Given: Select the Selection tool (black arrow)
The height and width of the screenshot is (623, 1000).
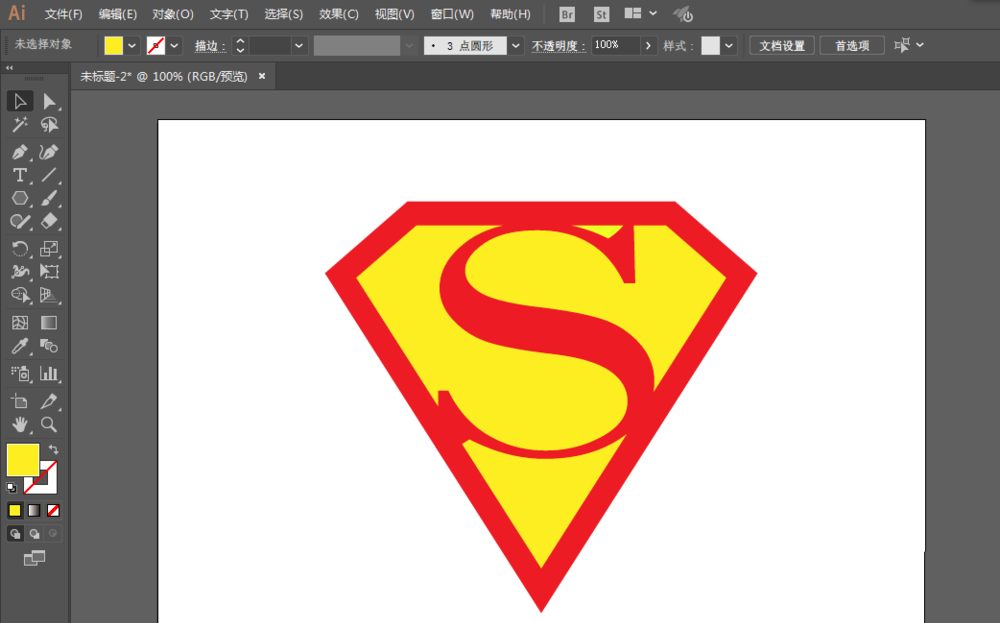Looking at the screenshot, I should tap(20, 101).
